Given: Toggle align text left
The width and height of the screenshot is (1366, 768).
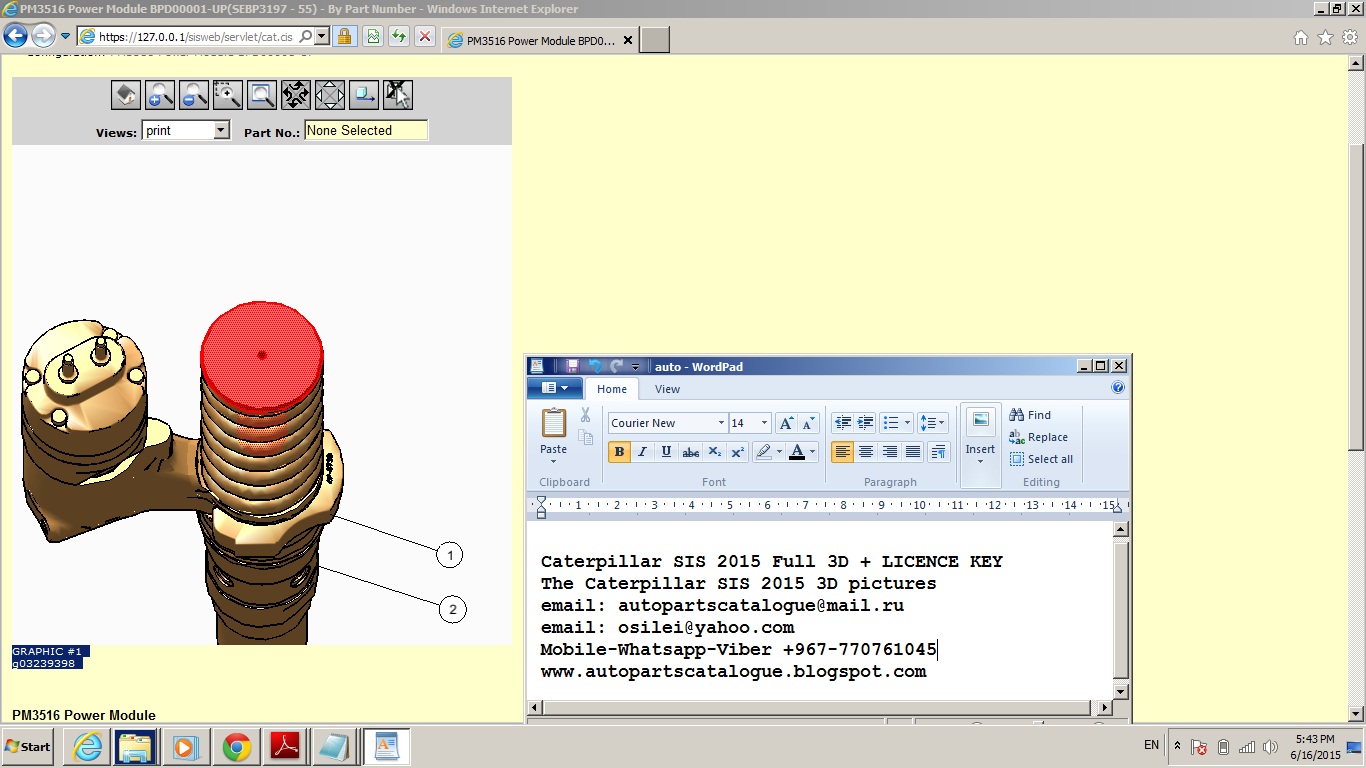Looking at the screenshot, I should click(x=843, y=452).
